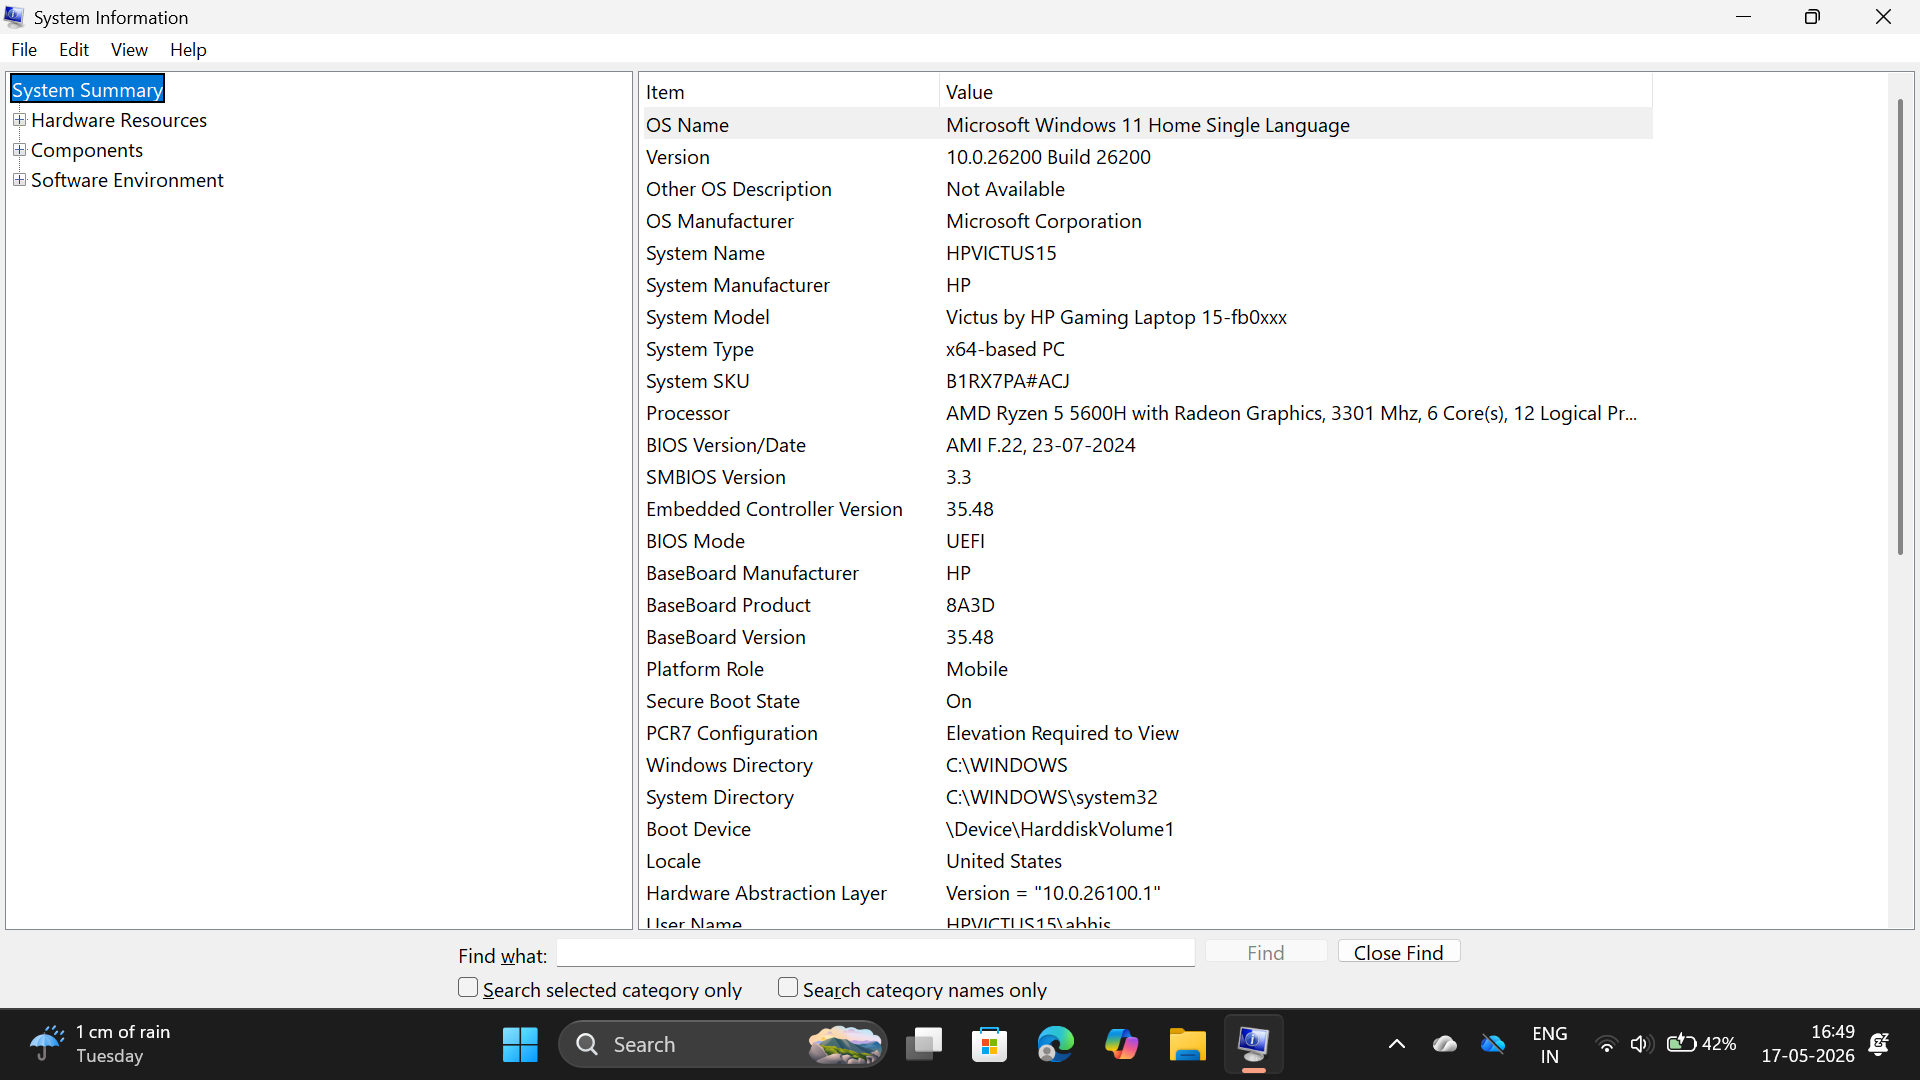Click the System Information title bar icon

(x=14, y=17)
